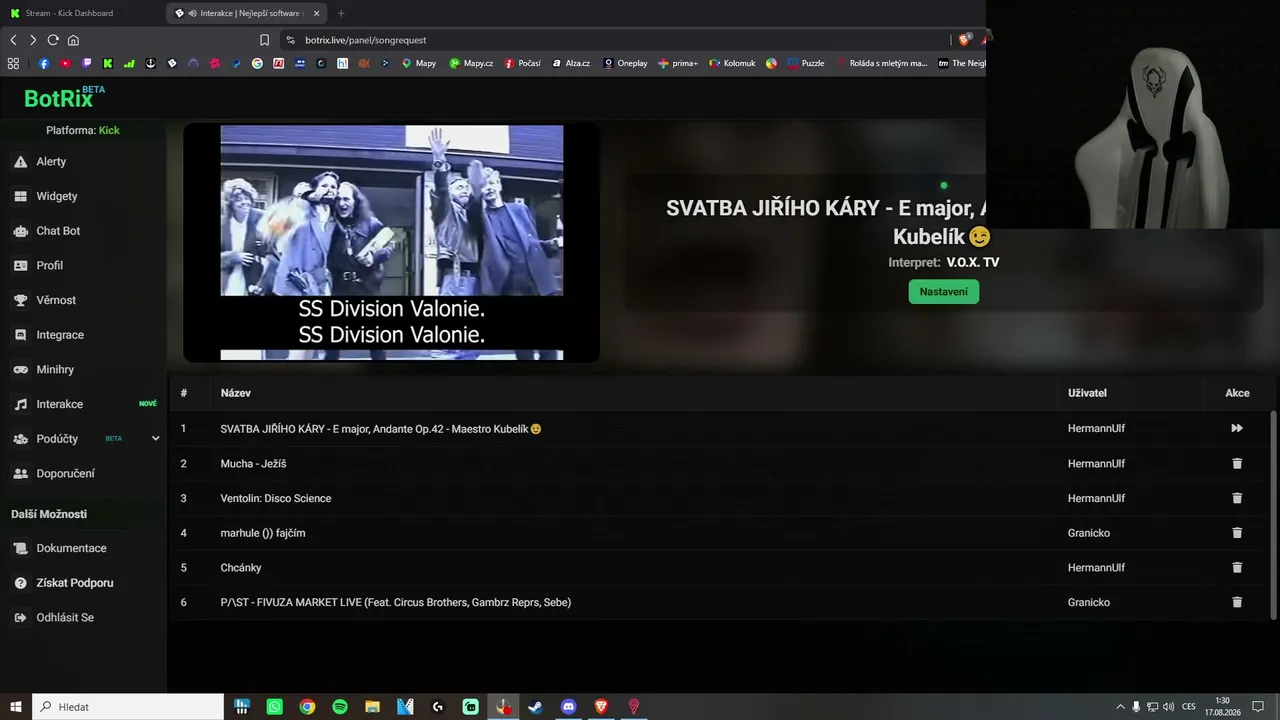Open the volume control in system tray
This screenshot has height=720, width=1280.
[1168, 707]
